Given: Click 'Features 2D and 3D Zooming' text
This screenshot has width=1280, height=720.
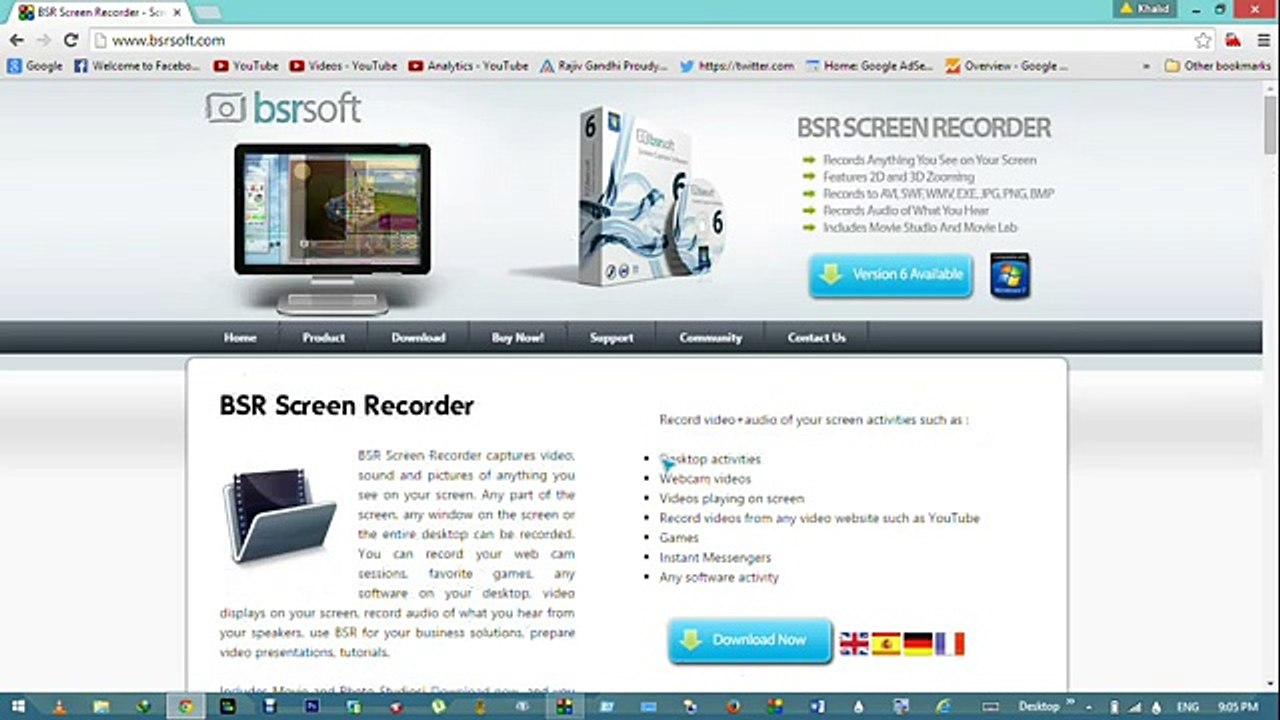Looking at the screenshot, I should (x=898, y=177).
